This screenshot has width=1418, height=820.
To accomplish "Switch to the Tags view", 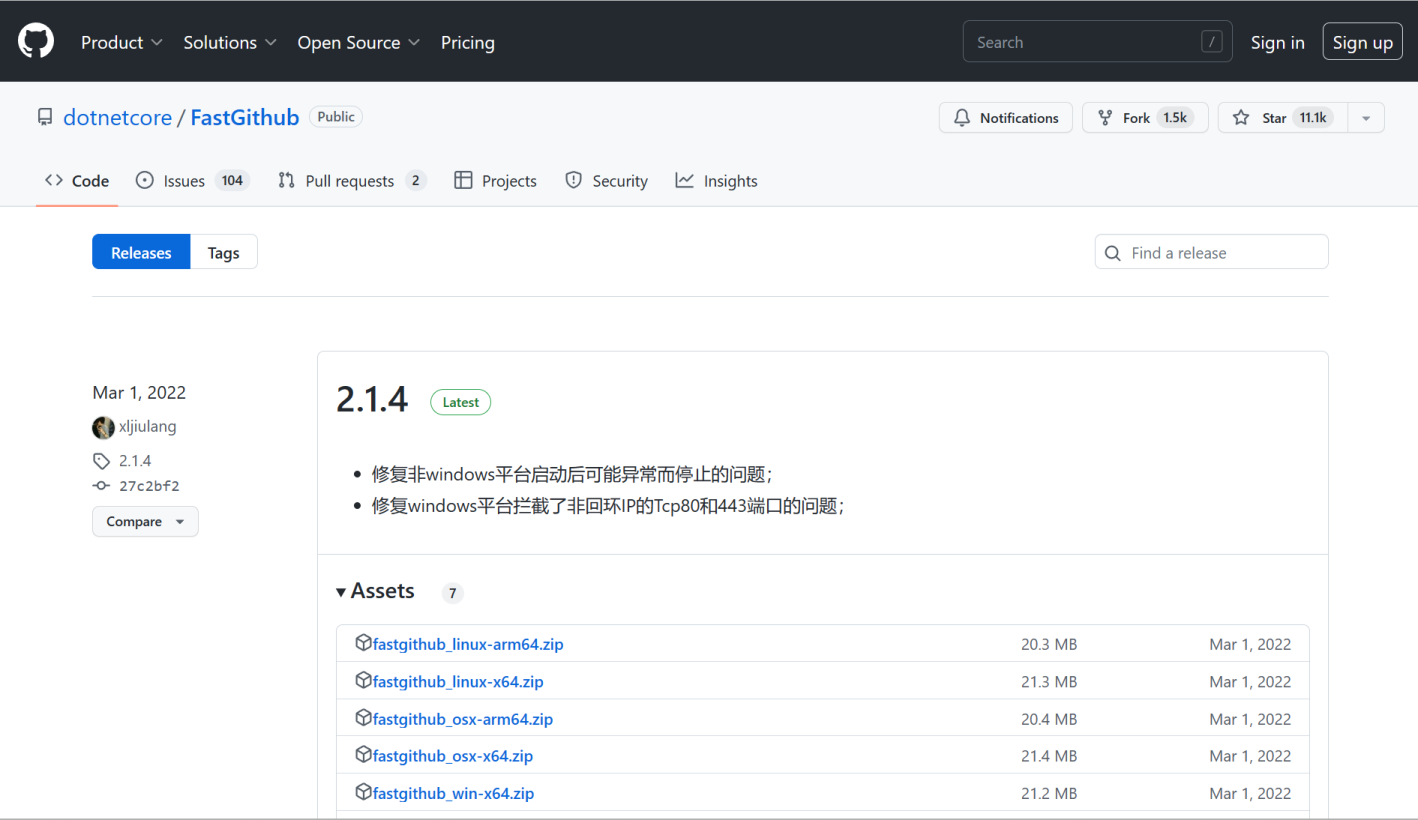I will (x=223, y=252).
